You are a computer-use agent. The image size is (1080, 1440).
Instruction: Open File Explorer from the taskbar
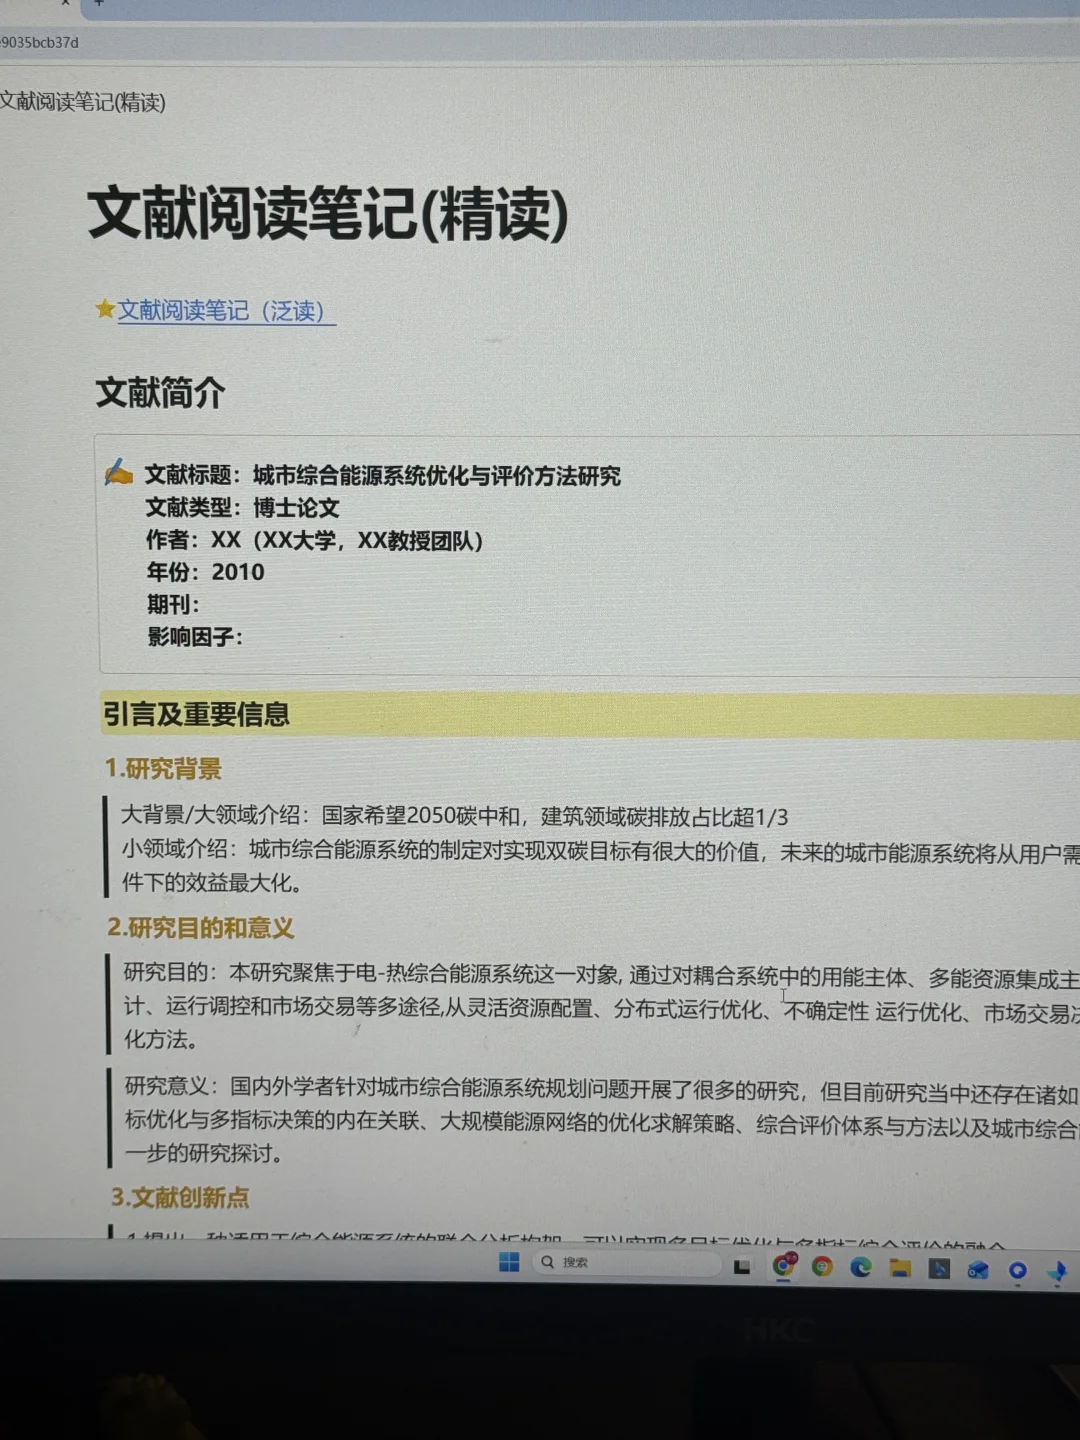pyautogui.click(x=900, y=1266)
